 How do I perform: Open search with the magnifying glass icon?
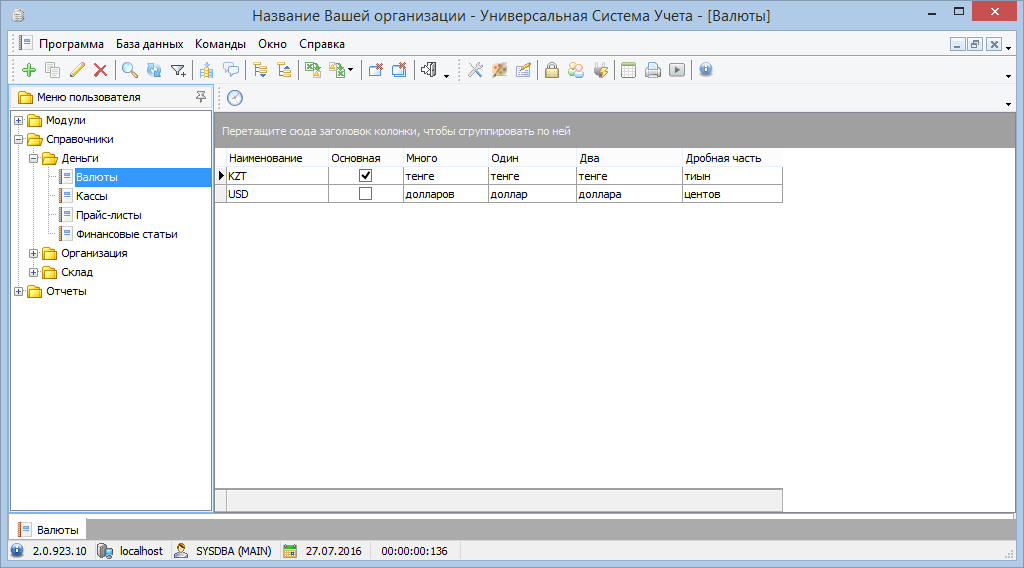coord(129,70)
